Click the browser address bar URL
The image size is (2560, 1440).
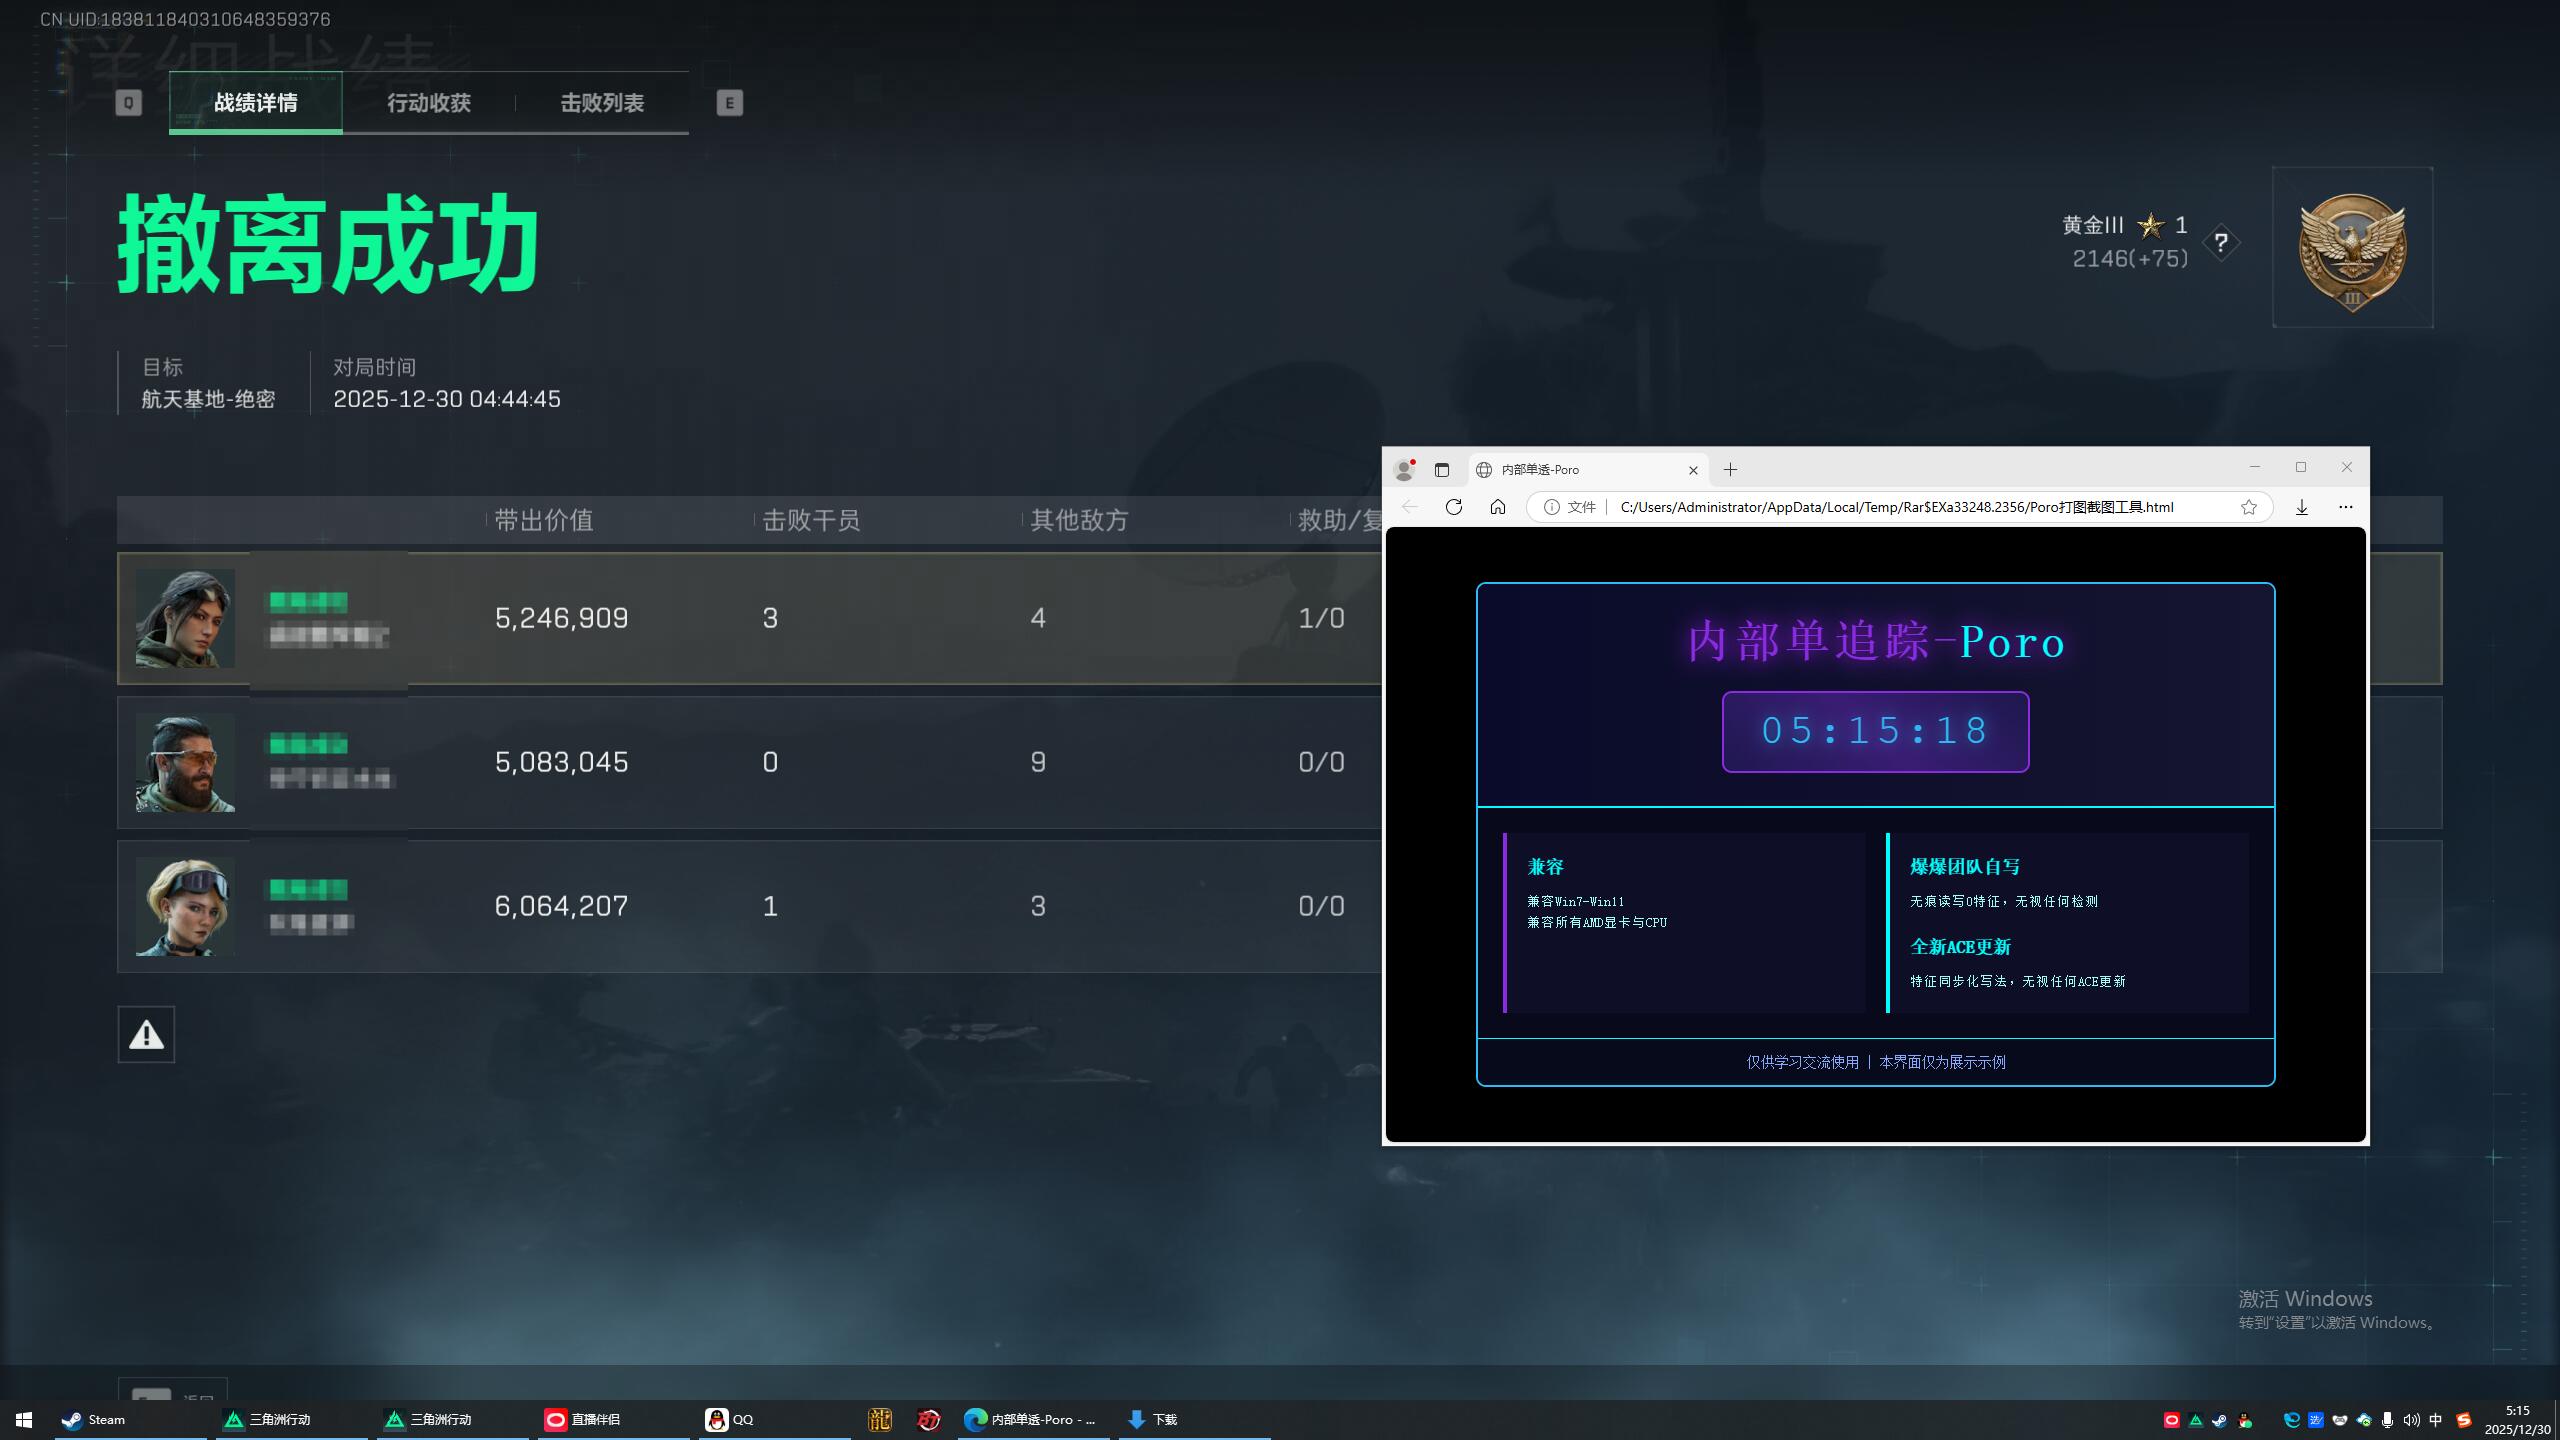pyautogui.click(x=1895, y=507)
